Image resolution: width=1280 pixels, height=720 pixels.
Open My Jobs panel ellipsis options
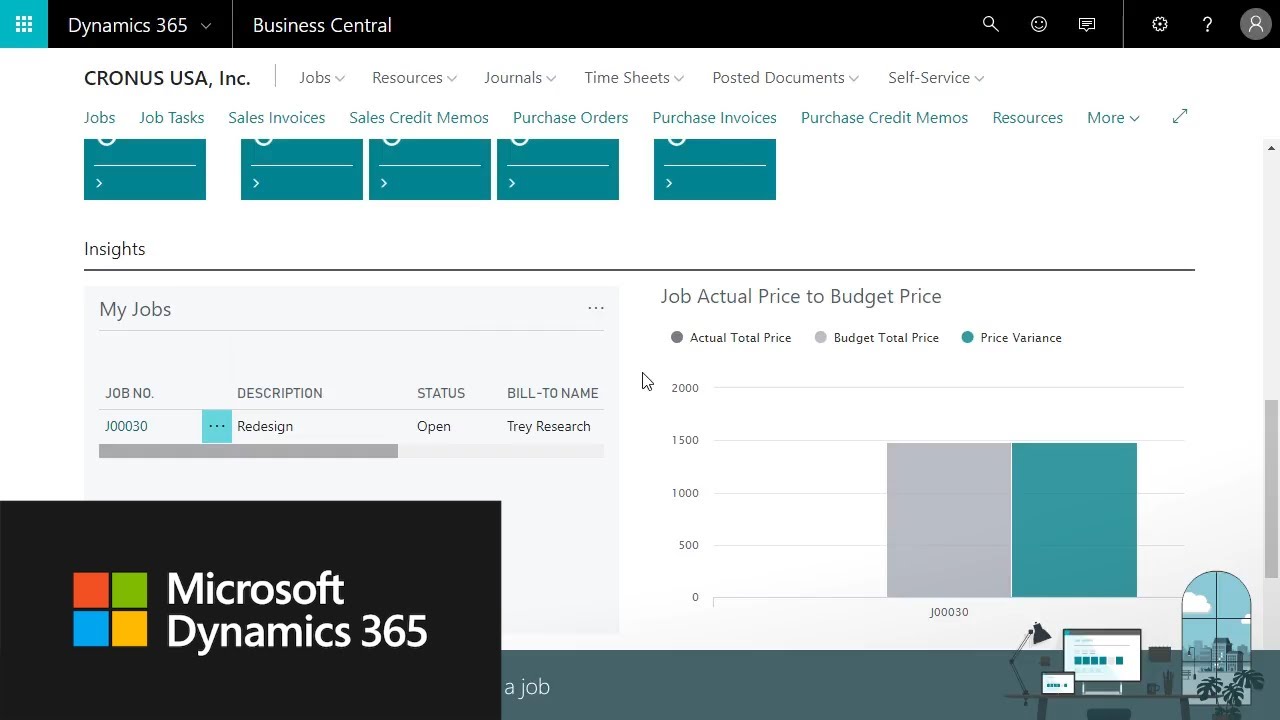(596, 308)
